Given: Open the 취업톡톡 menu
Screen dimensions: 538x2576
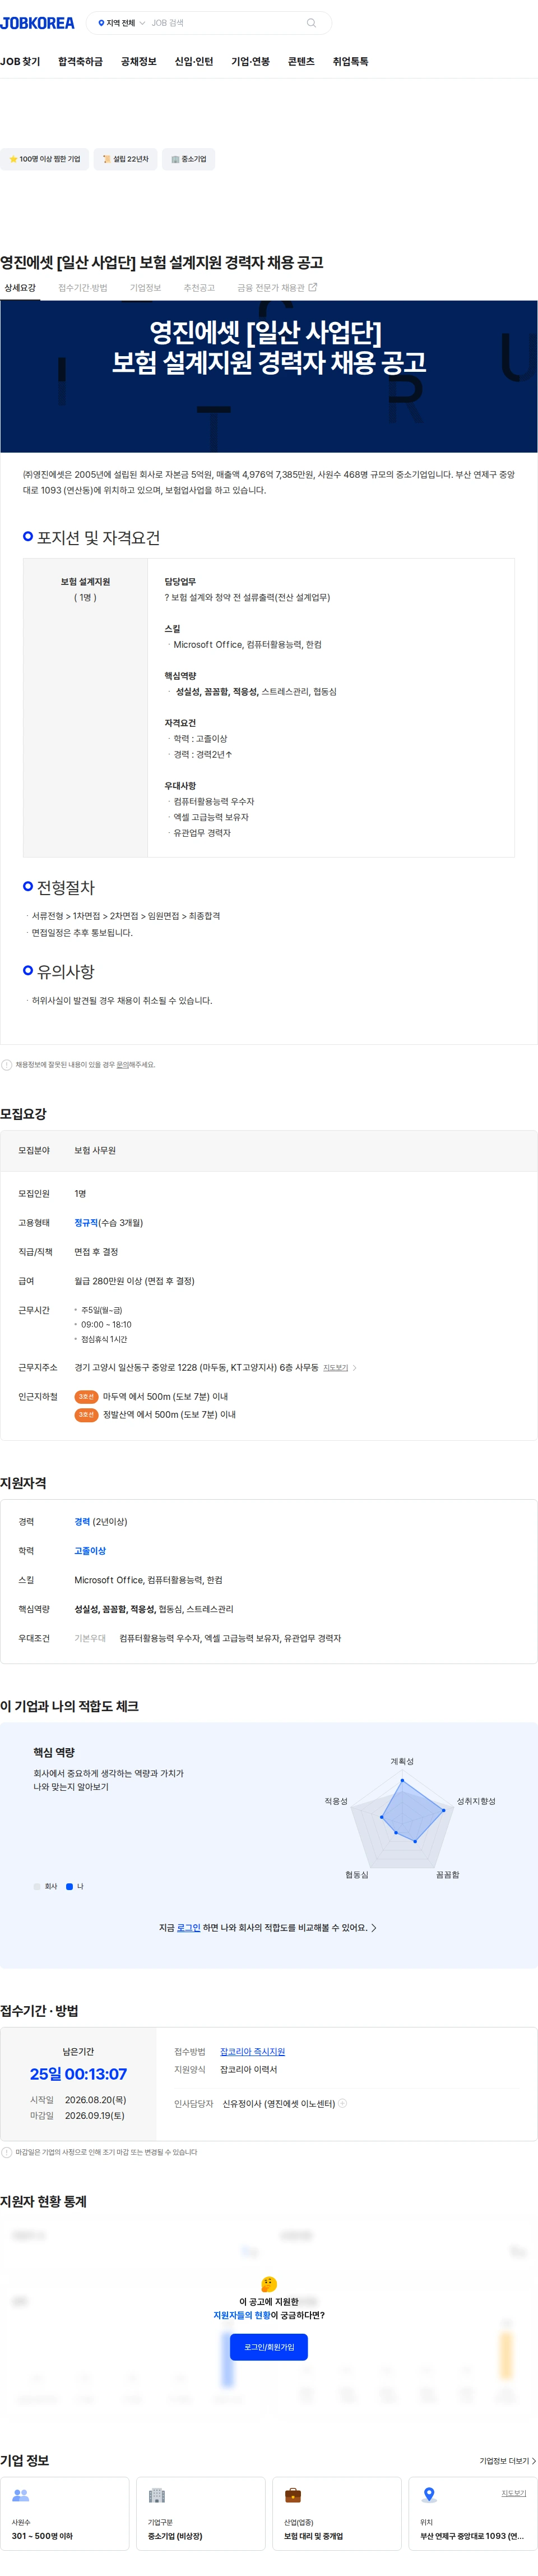Looking at the screenshot, I should tap(350, 61).
